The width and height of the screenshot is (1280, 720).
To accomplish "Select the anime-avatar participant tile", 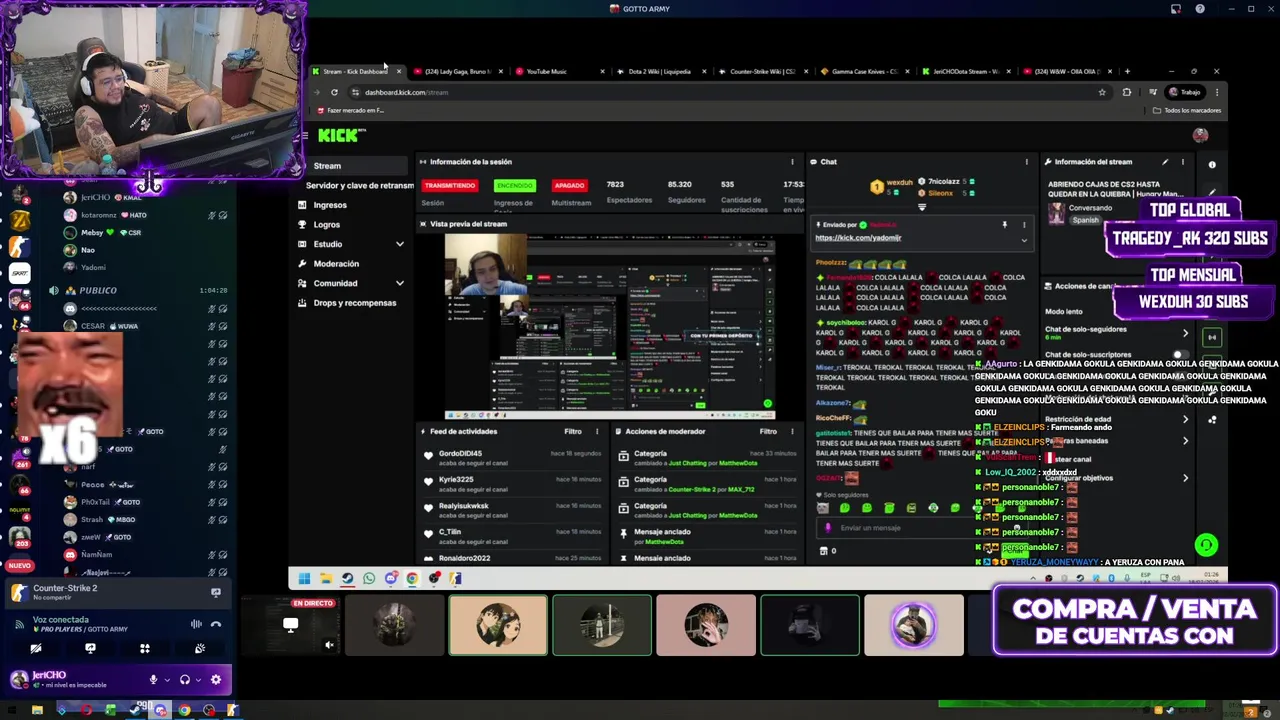I will [x=498, y=625].
